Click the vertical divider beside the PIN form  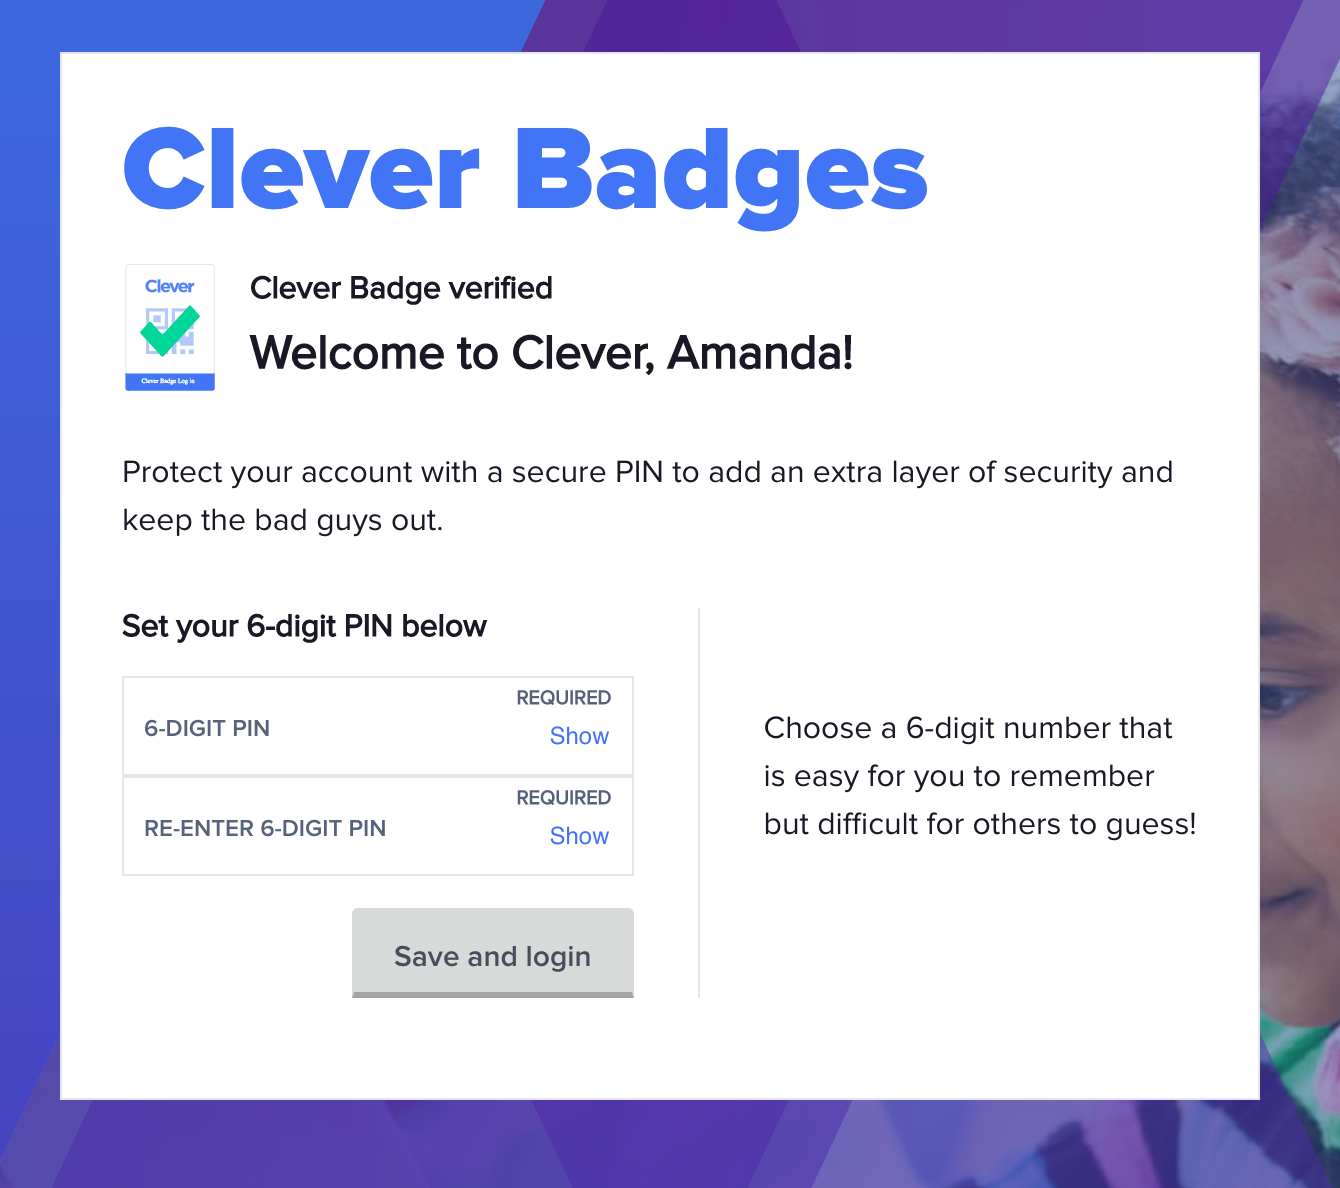699,803
